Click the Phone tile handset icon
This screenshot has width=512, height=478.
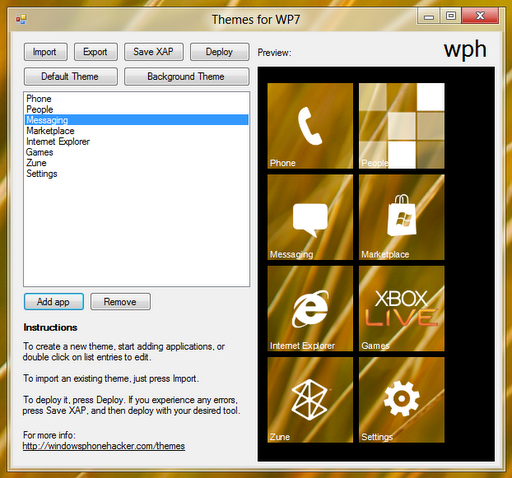(x=310, y=126)
